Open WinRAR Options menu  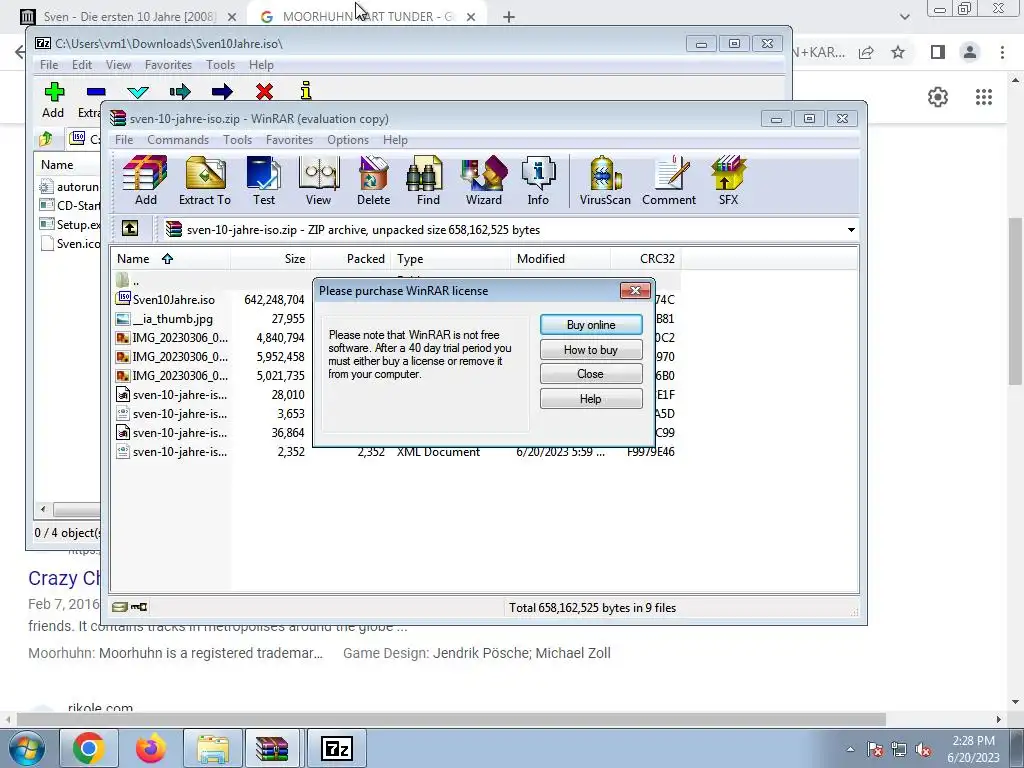pos(348,140)
